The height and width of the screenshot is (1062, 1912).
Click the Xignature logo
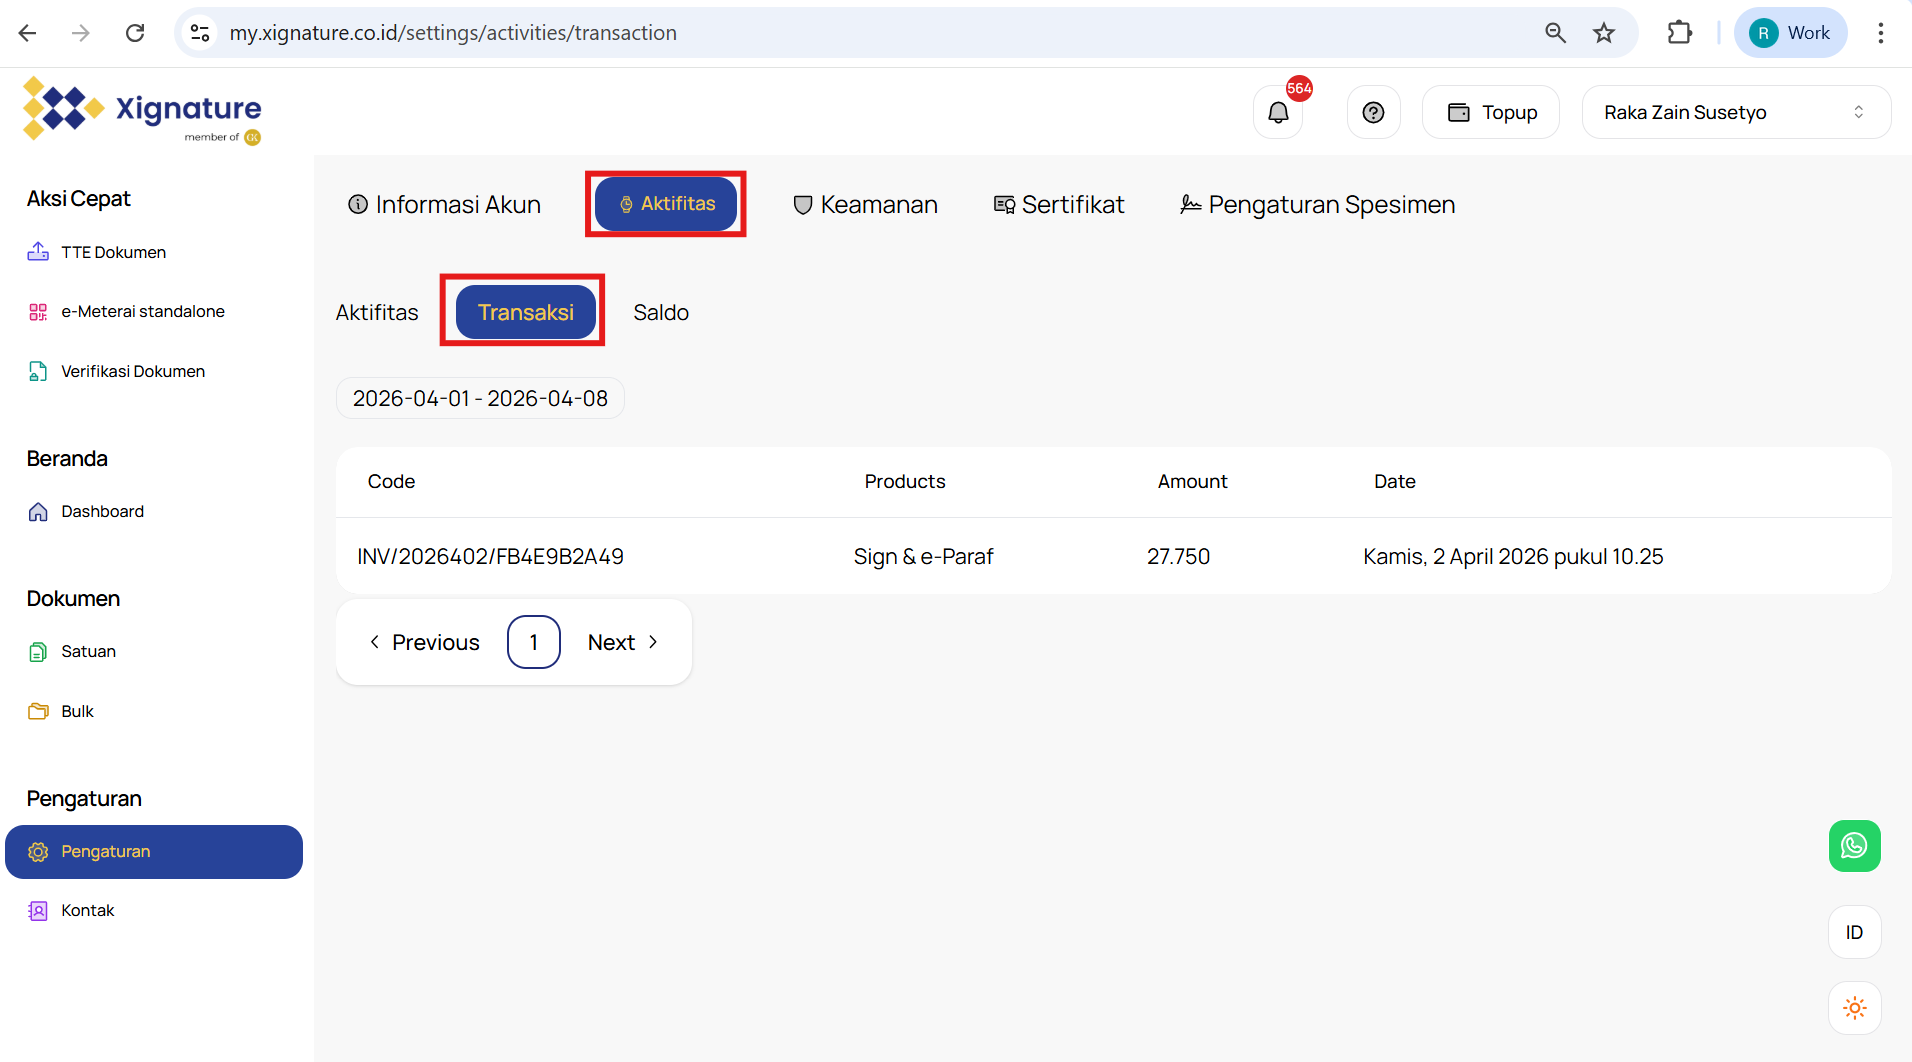[x=142, y=110]
